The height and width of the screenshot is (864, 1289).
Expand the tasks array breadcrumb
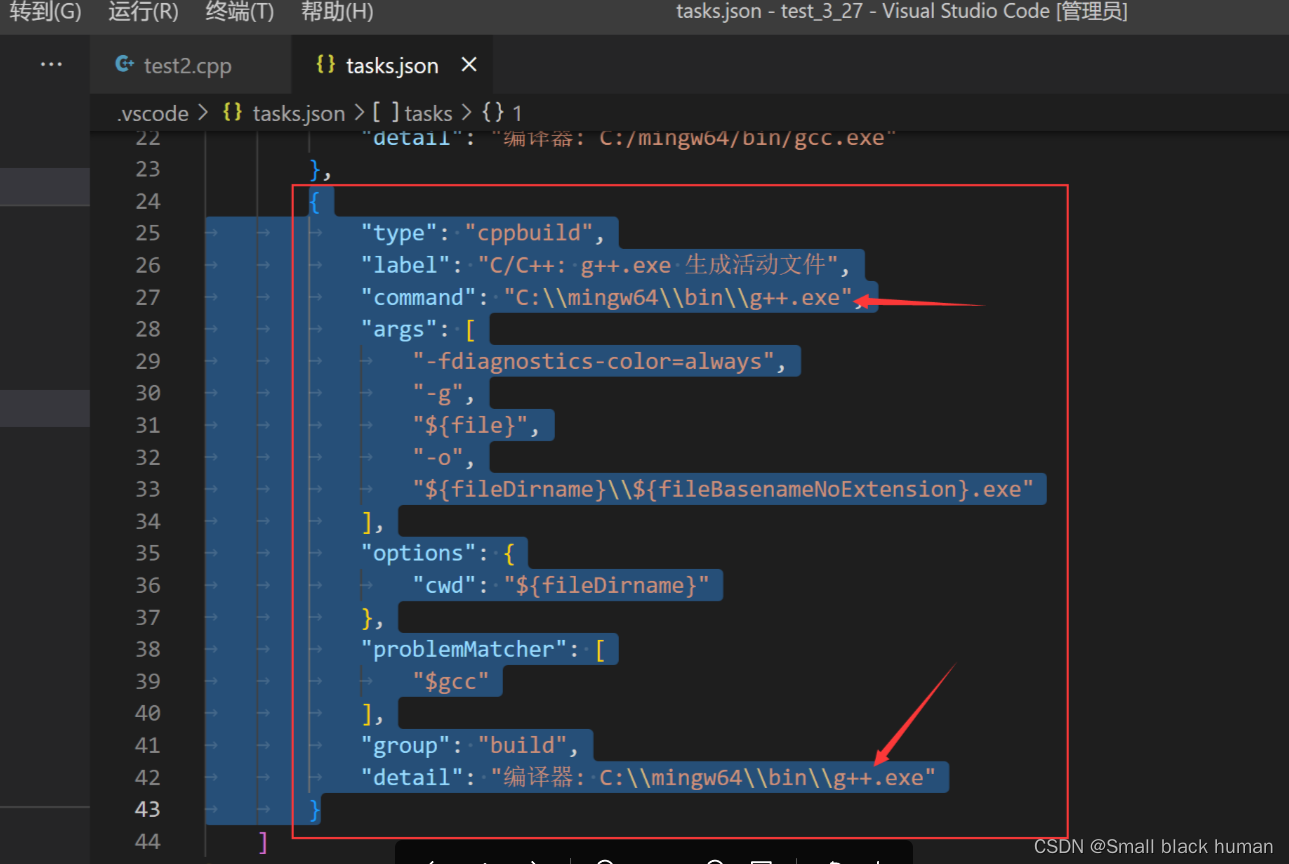pos(413,113)
